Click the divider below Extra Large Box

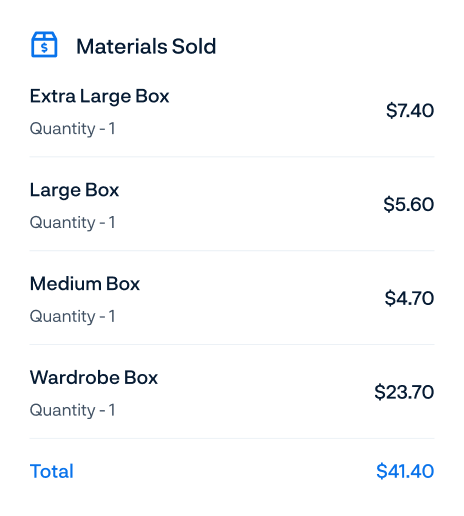click(232, 156)
